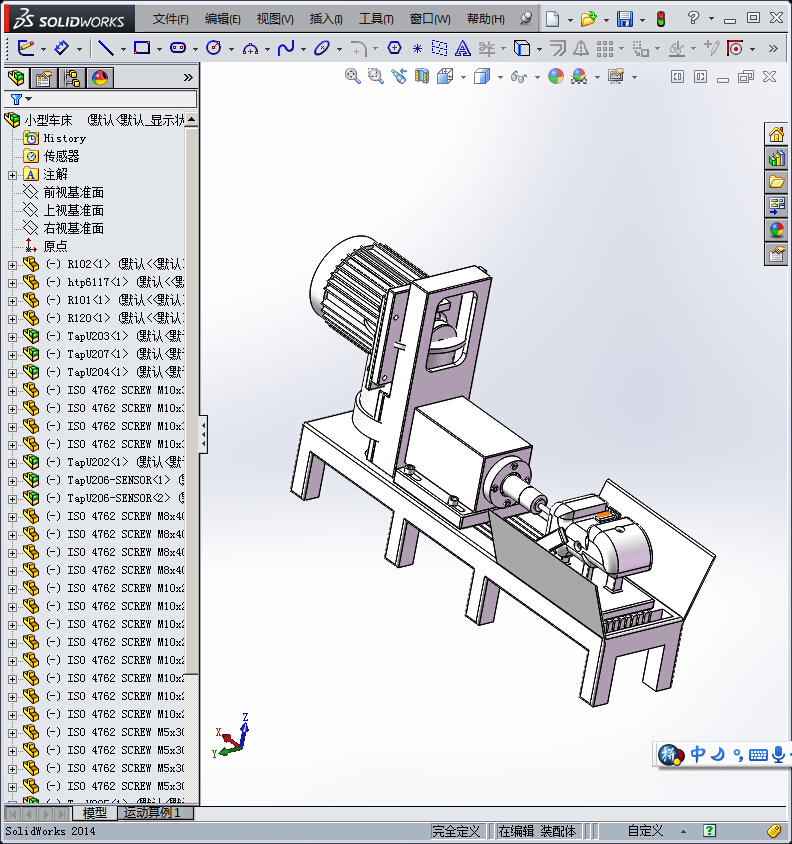The width and height of the screenshot is (792, 844).
Task: Expand the htp6117<1> component node
Action: [12, 283]
